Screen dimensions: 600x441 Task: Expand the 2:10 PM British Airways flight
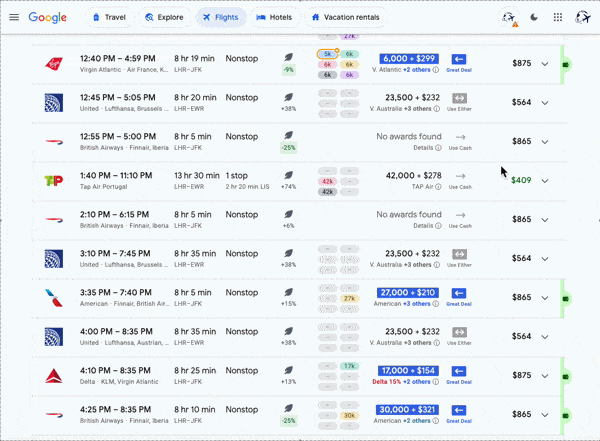tap(545, 220)
